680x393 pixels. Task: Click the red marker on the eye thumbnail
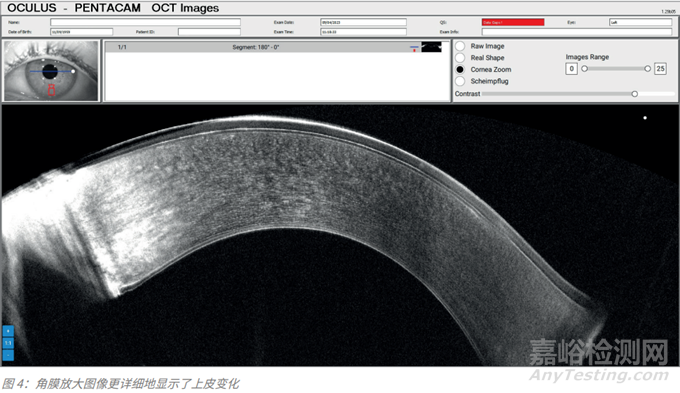[52, 90]
